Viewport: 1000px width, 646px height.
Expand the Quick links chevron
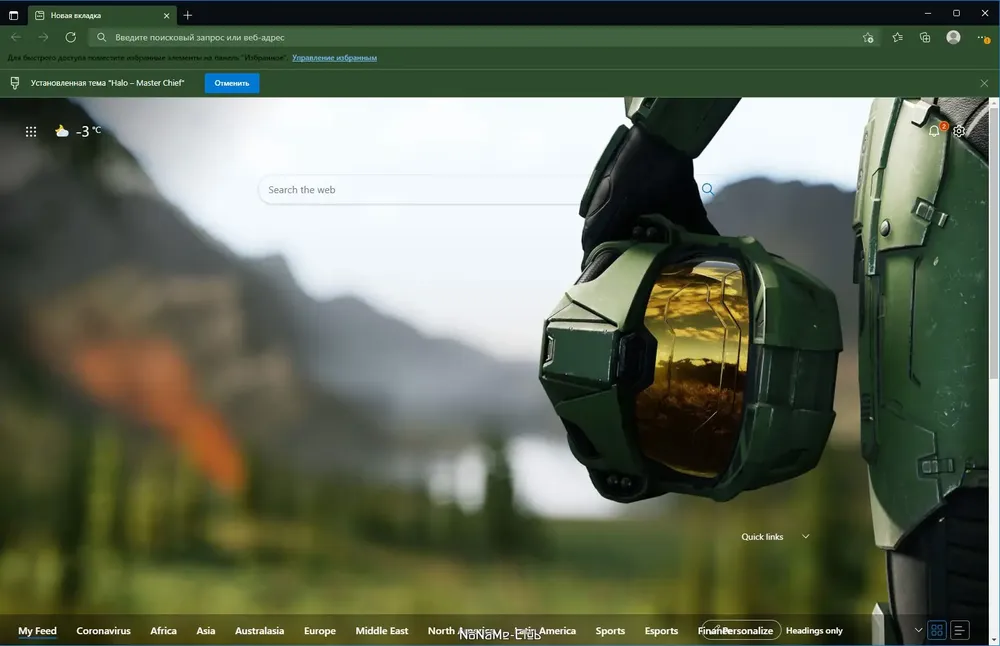pos(805,536)
